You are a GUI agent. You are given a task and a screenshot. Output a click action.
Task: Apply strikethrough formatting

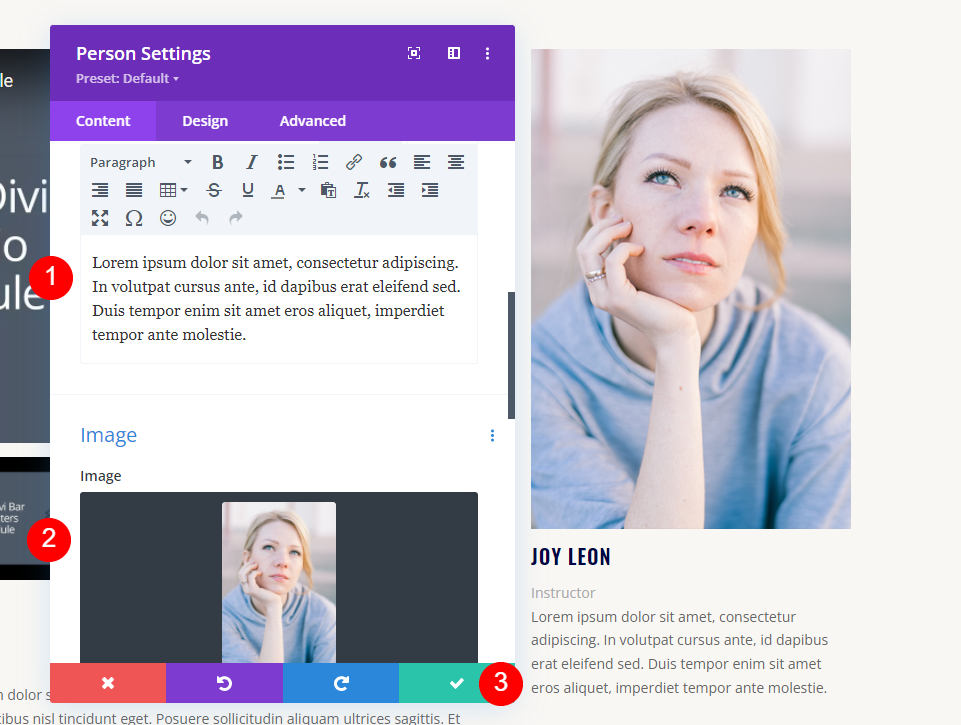pyautogui.click(x=214, y=190)
